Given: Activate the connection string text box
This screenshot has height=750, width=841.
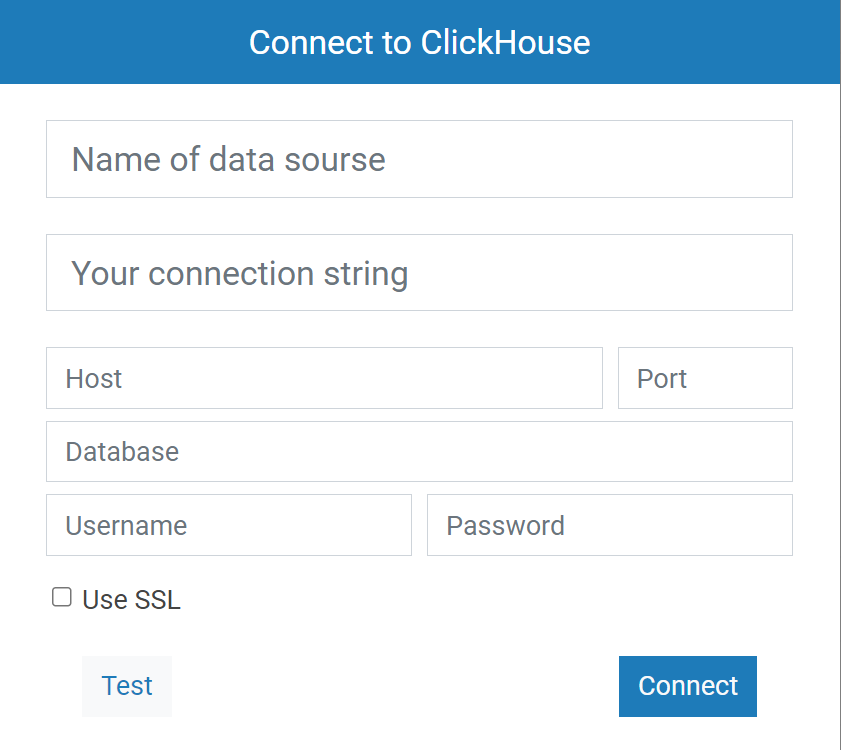Looking at the screenshot, I should [419, 273].
